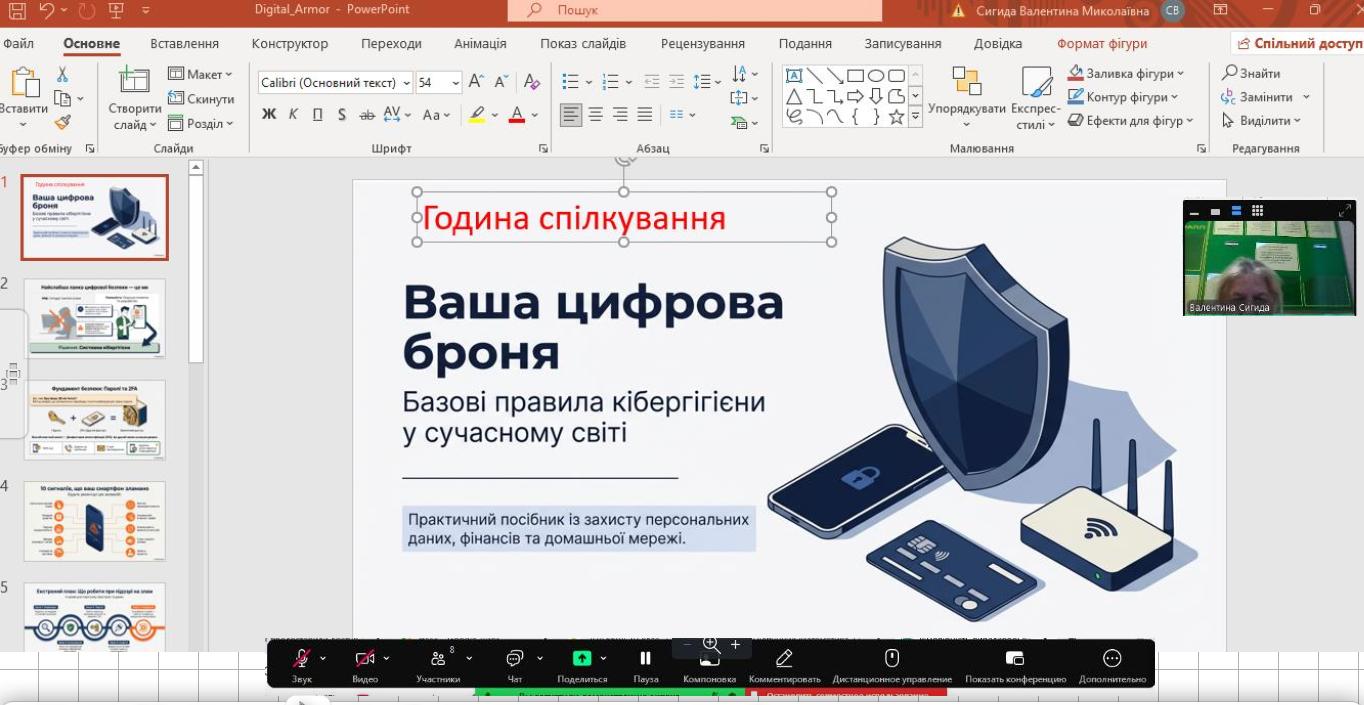The image size is (1364, 705).
Task: Switch to the Анімація ribbon tab
Action: coord(480,44)
